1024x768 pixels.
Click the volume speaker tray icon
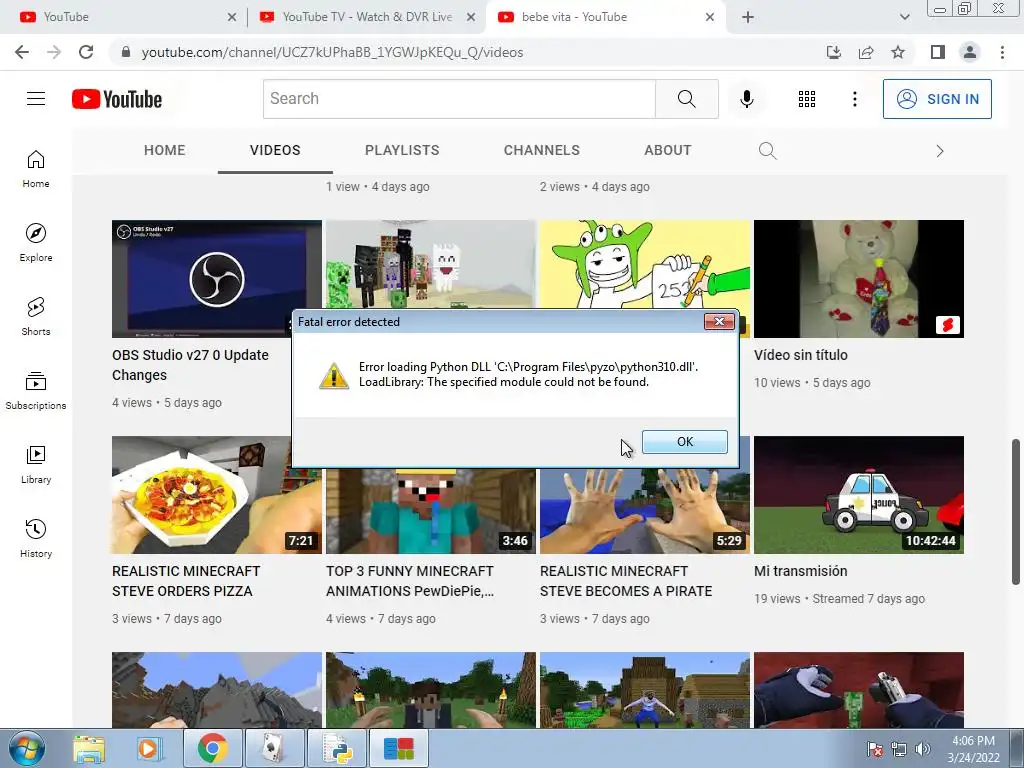(x=923, y=749)
